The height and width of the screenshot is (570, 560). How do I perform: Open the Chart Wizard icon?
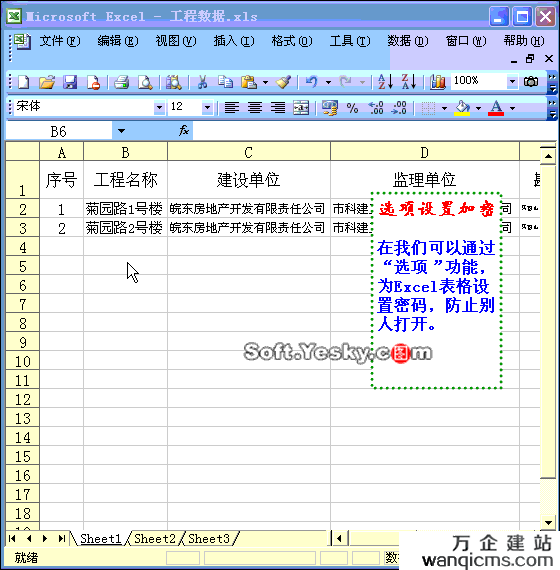pyautogui.click(x=437, y=82)
